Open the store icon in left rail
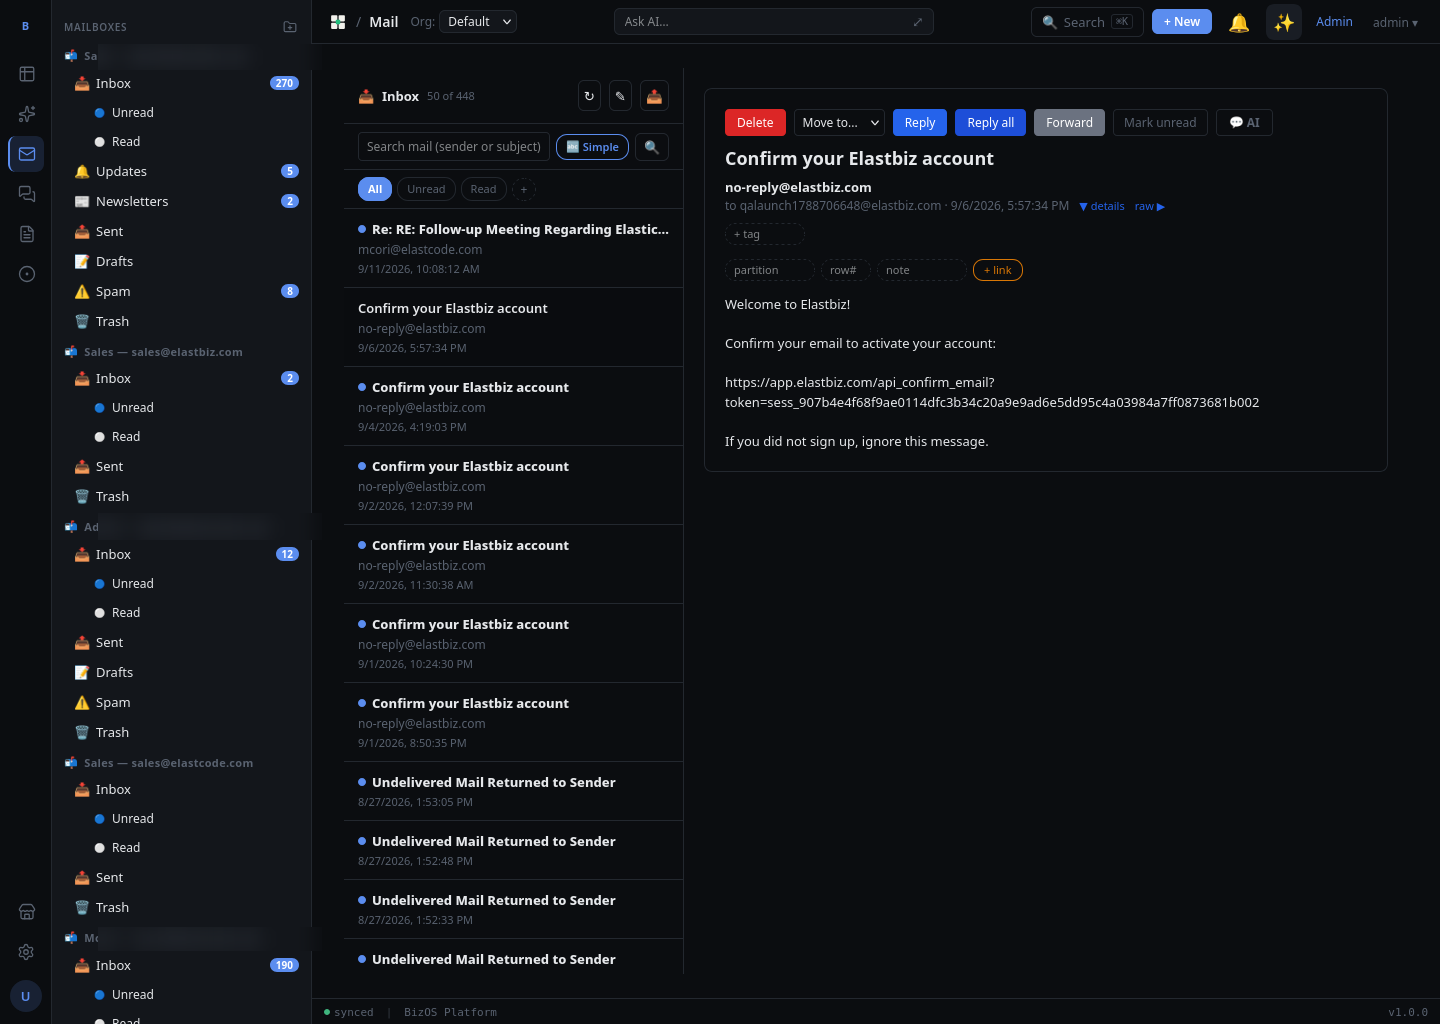The height and width of the screenshot is (1024, 1440). [27, 912]
